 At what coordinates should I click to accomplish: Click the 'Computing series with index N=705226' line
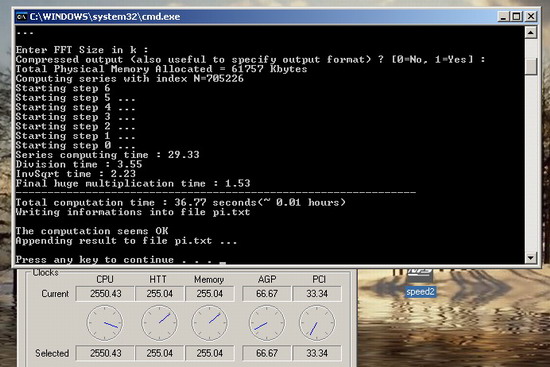tap(129, 78)
